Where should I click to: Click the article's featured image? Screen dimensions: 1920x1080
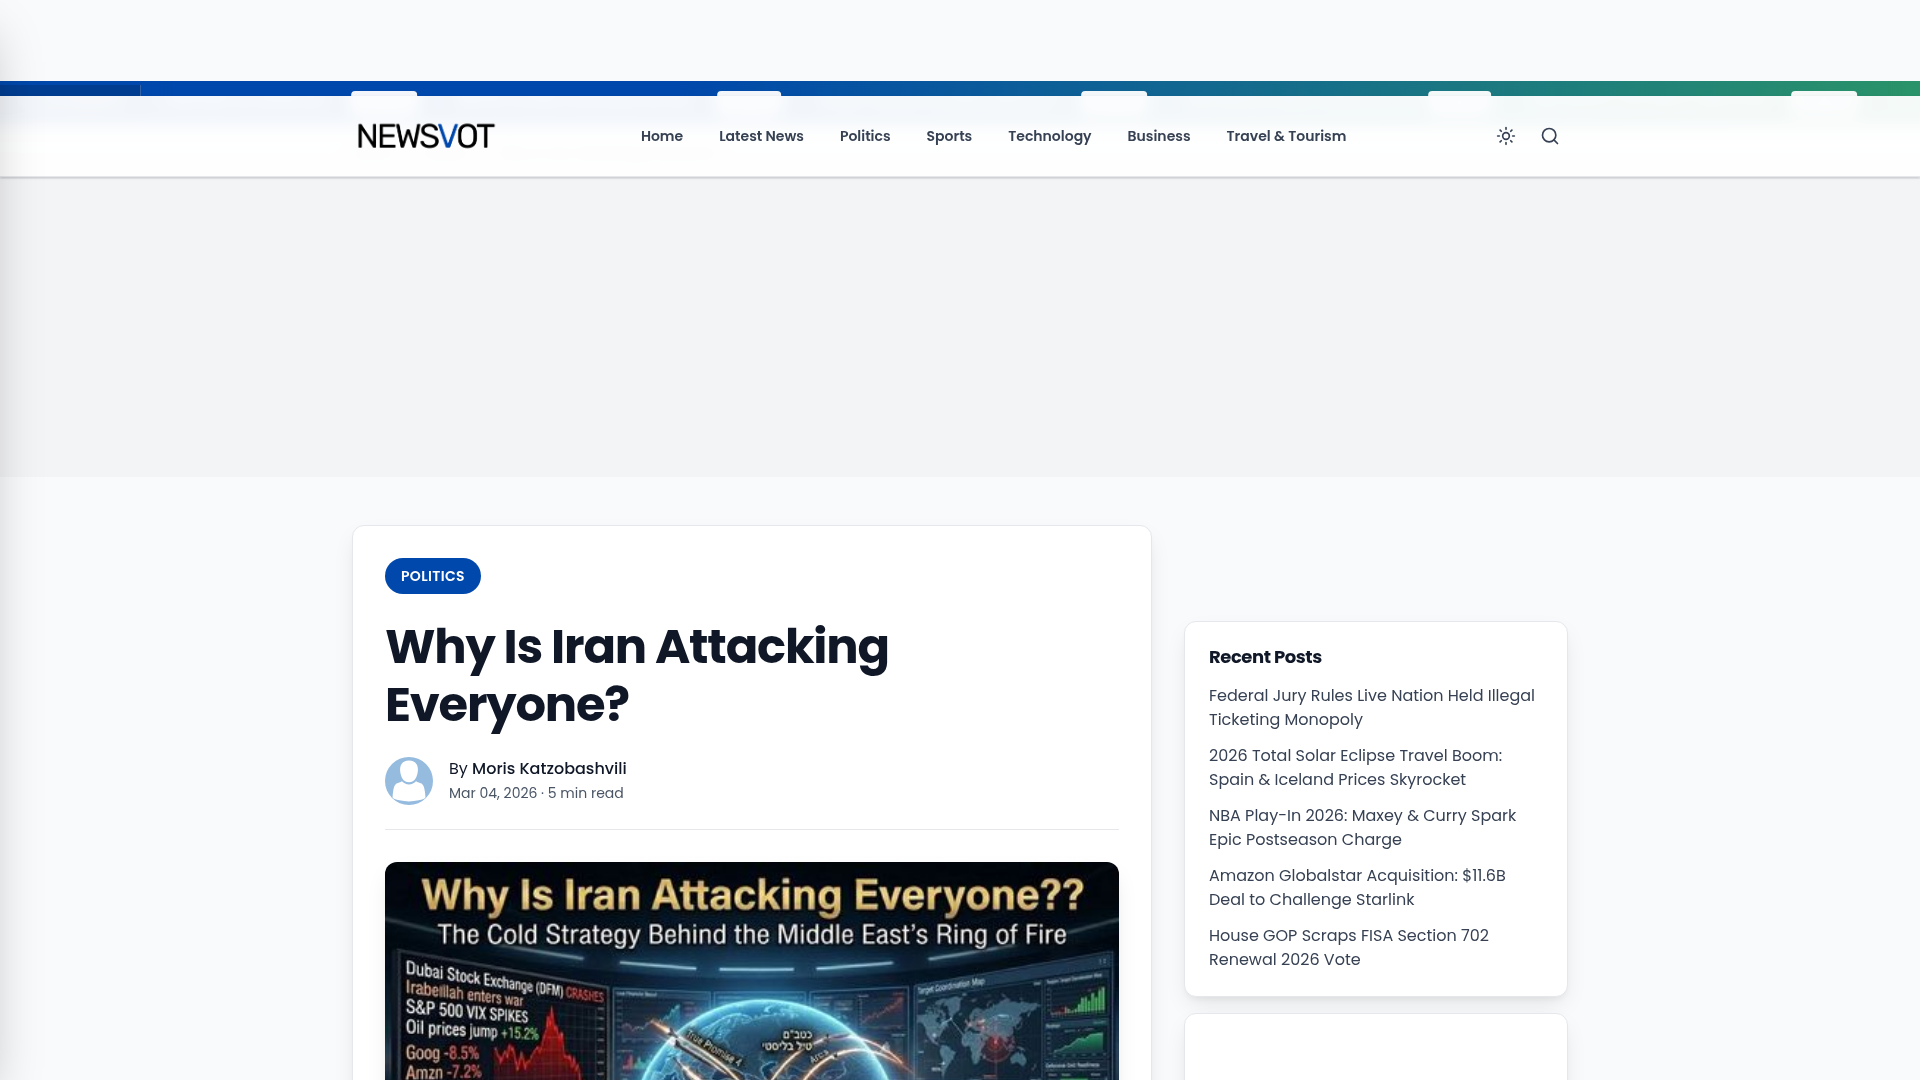[752, 970]
